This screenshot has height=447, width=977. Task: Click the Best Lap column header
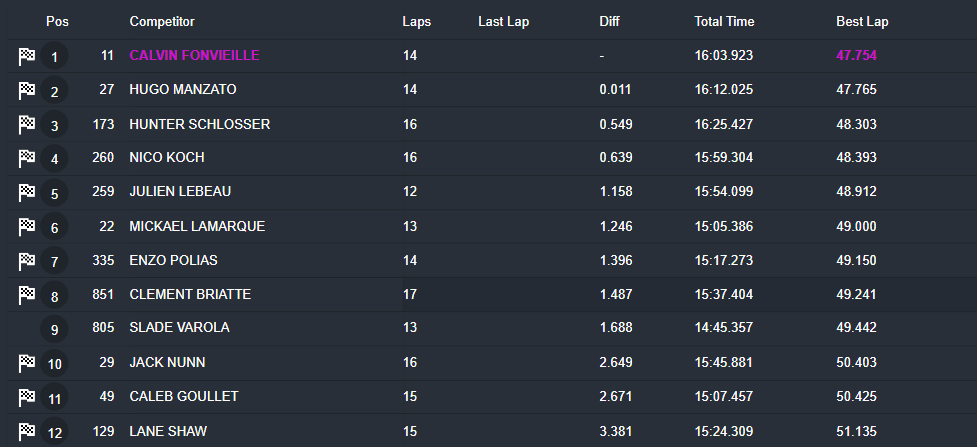tap(862, 21)
